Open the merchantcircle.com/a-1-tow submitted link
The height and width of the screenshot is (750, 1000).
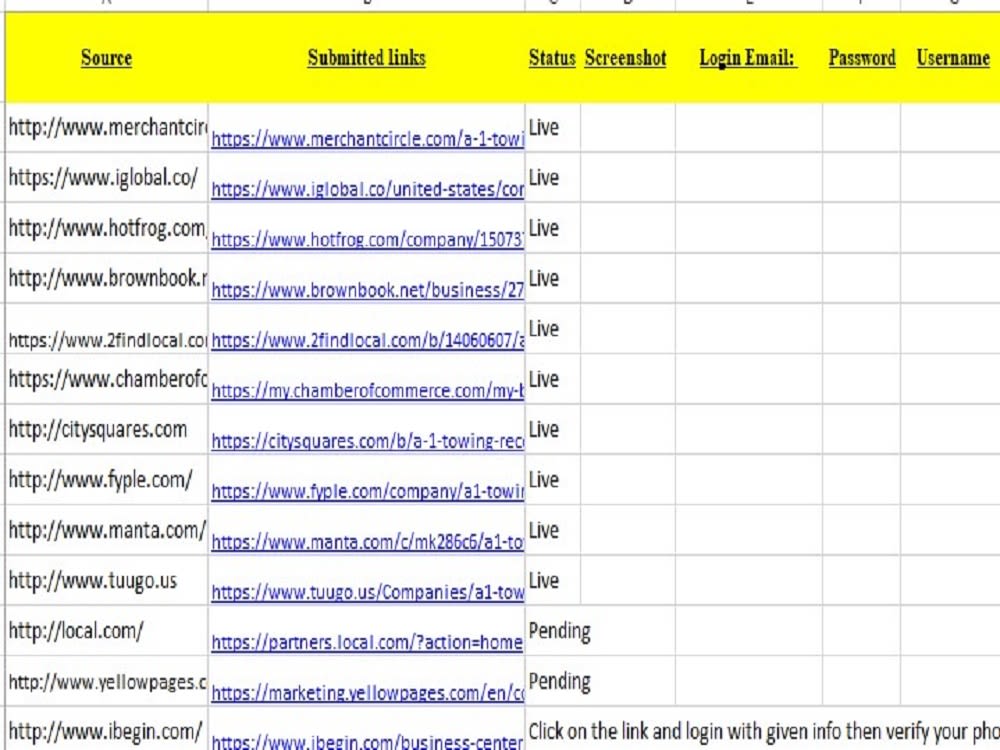tap(367, 139)
